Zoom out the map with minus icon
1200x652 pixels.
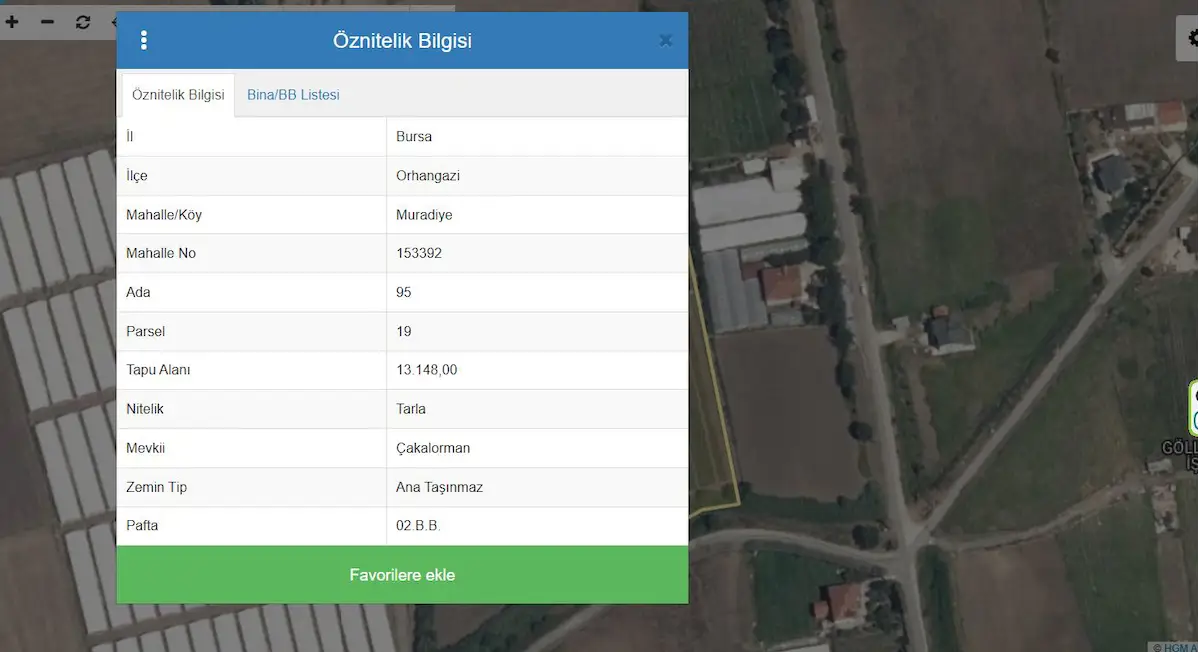click(47, 21)
